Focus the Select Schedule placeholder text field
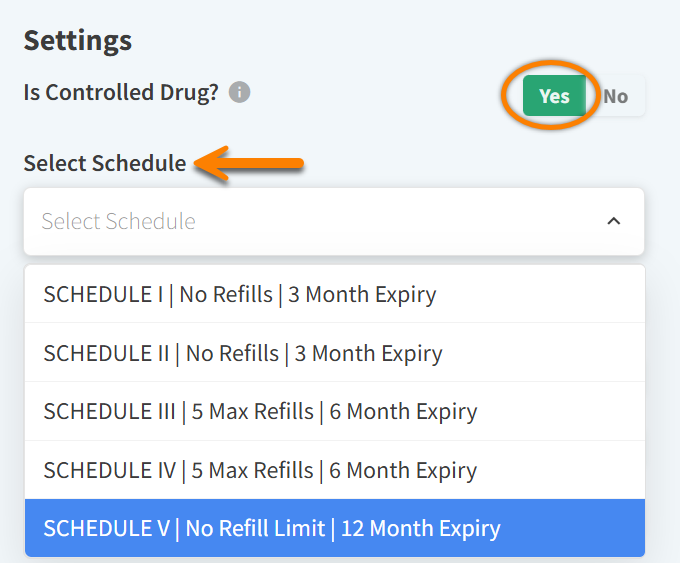Viewport: 680px width, 563px height. (118, 221)
